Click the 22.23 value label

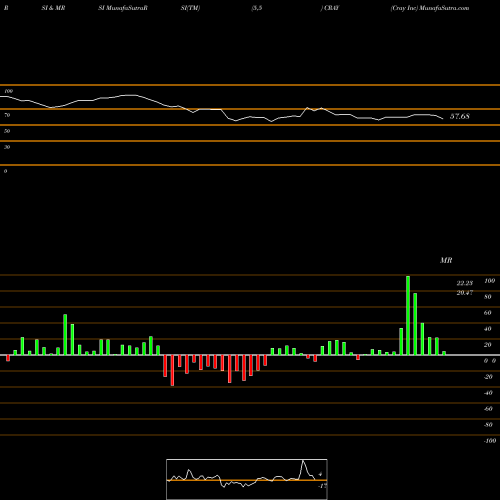click(465, 283)
